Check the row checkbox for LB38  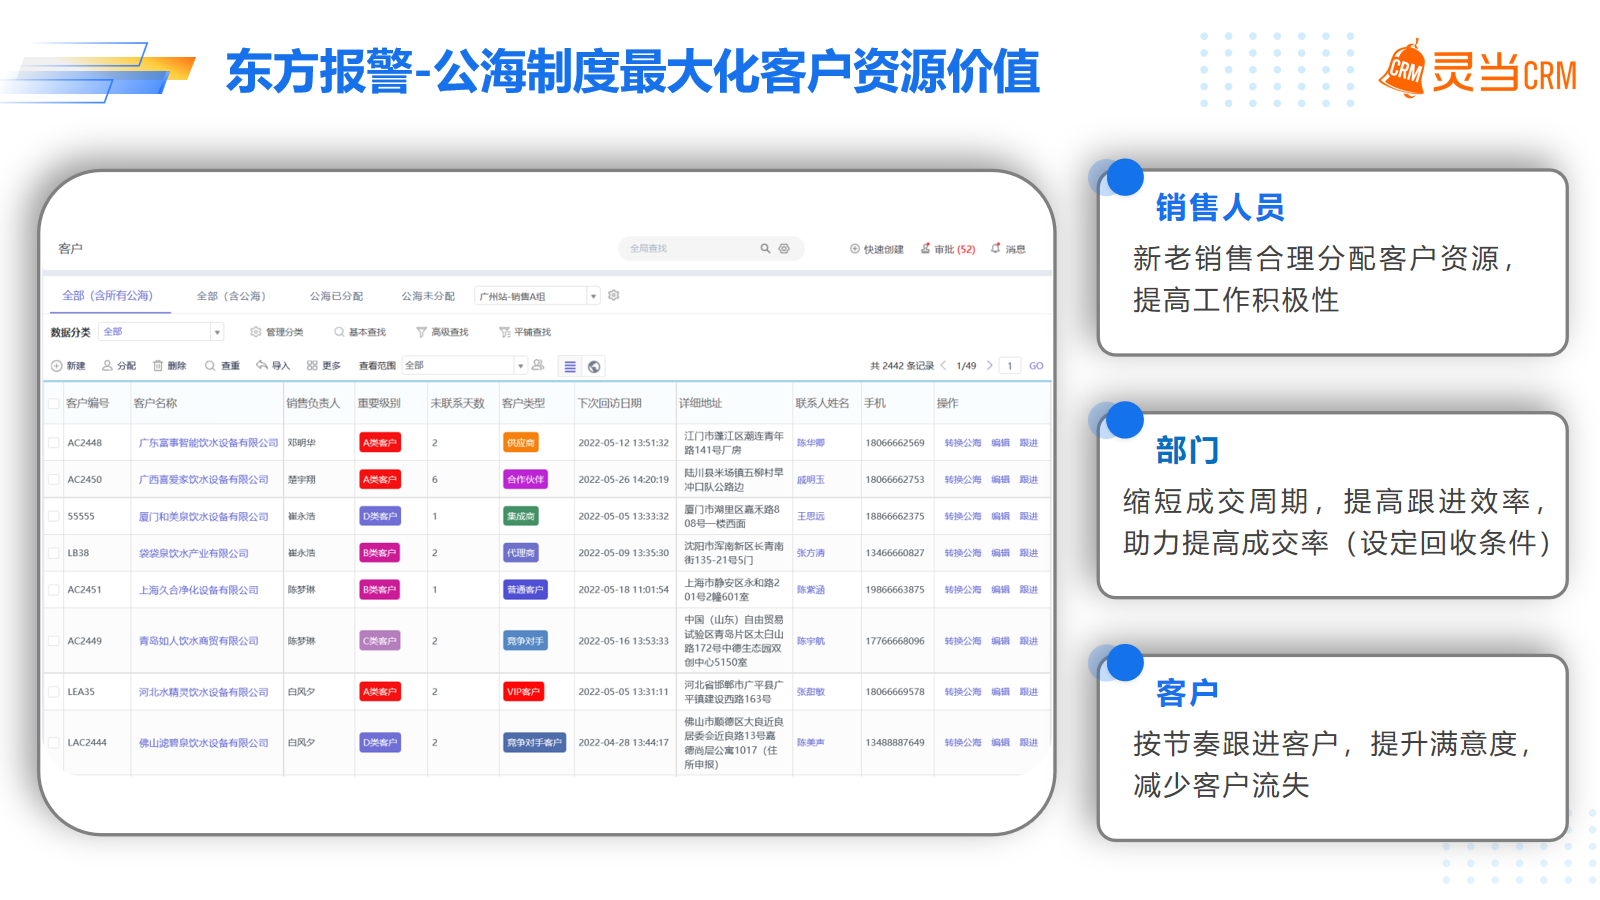(54, 553)
